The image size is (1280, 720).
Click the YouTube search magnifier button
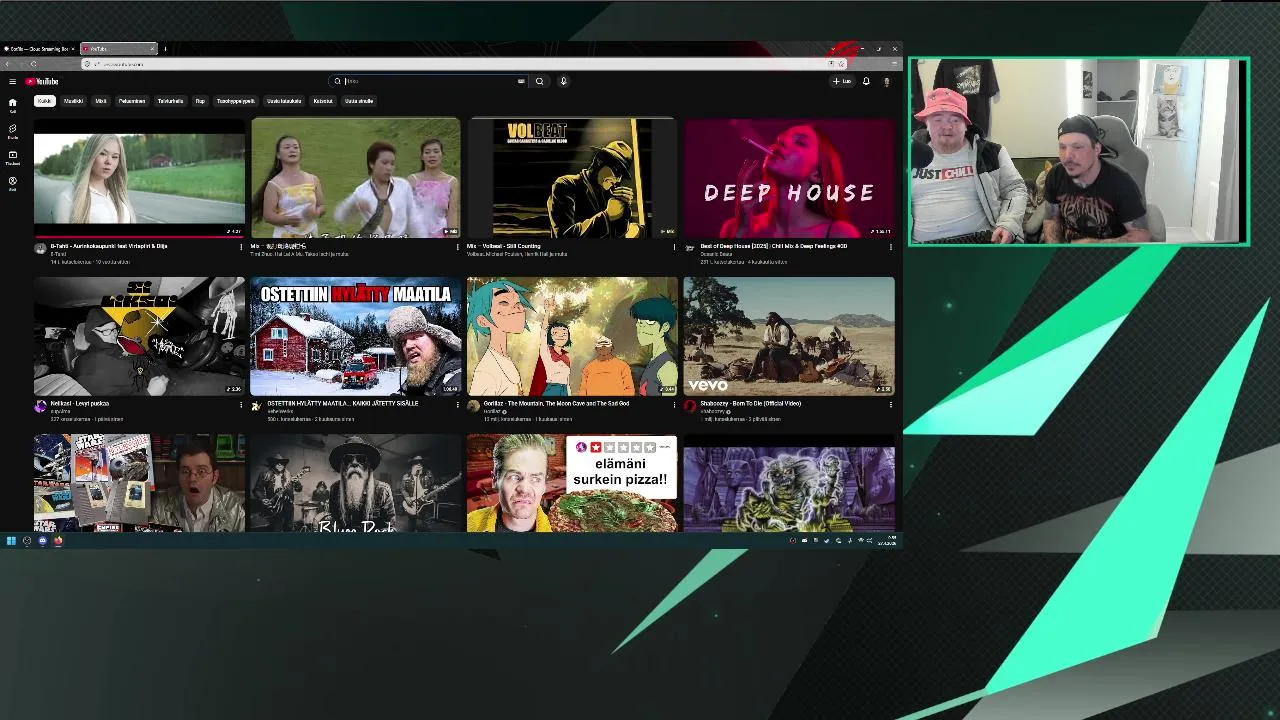[539, 81]
